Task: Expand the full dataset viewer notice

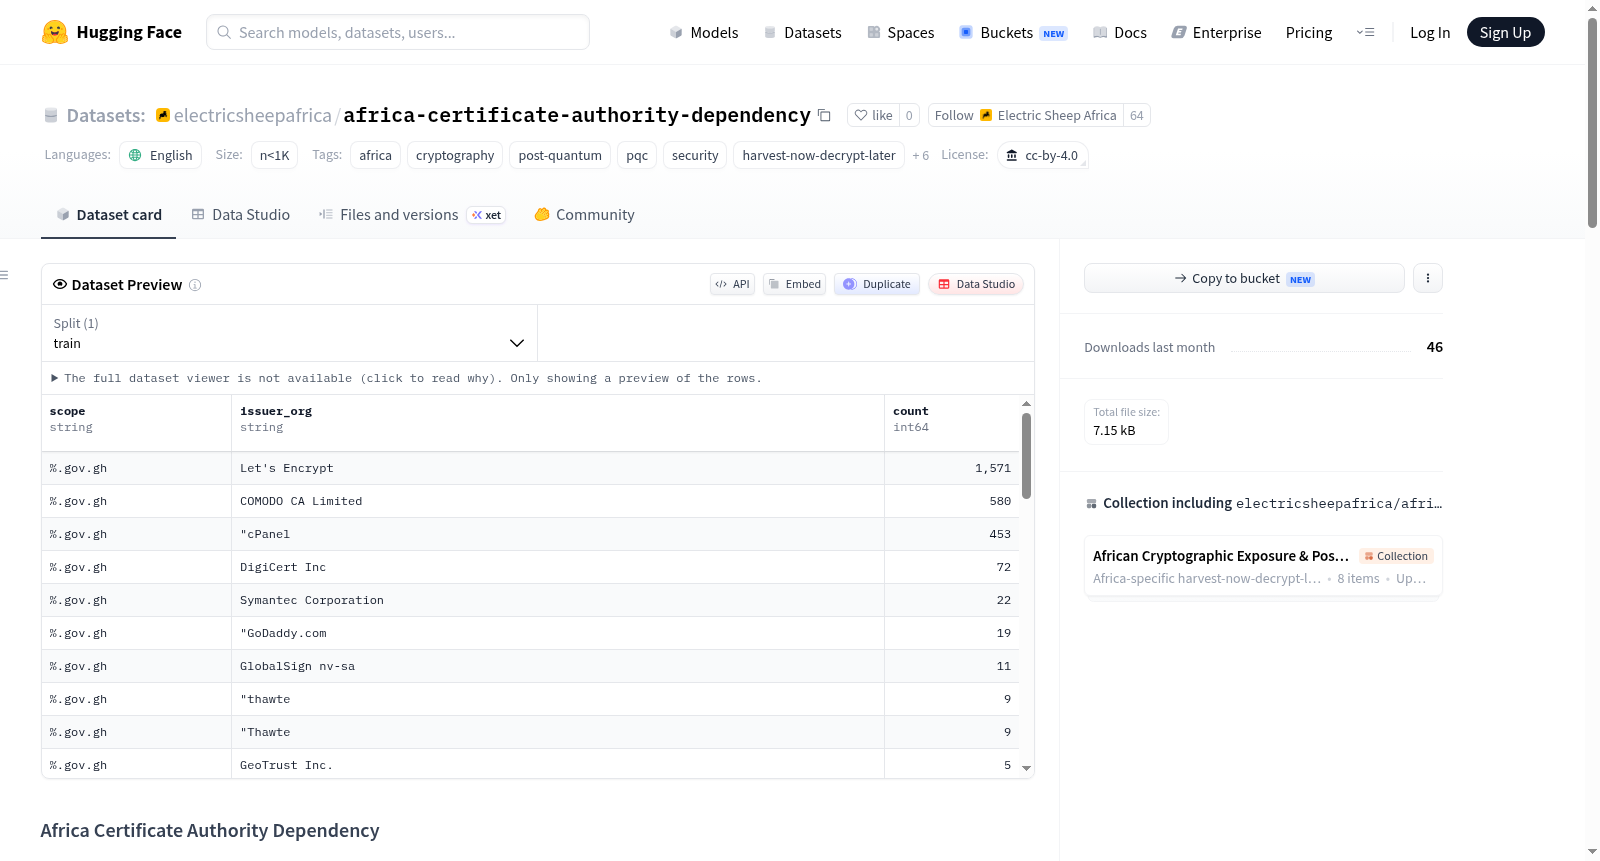Action: click(406, 378)
